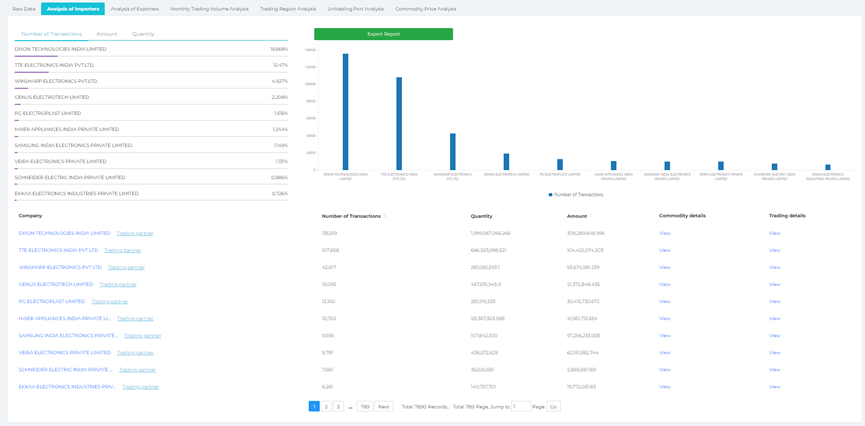Viewport: 865px width, 426px height.
Task: Click the Jump to page input
Action: 520,407
